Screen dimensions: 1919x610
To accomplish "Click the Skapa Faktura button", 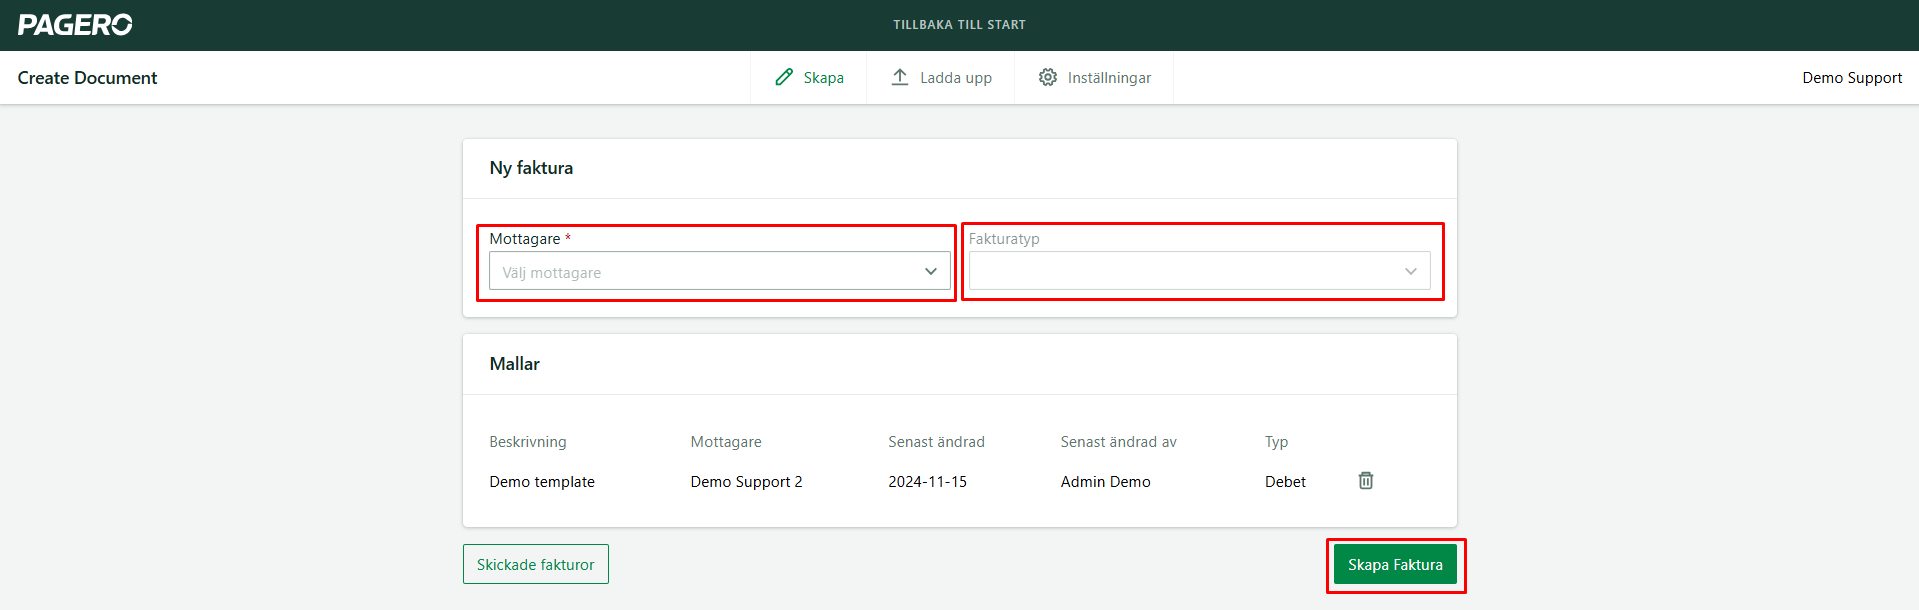I will click(1395, 565).
